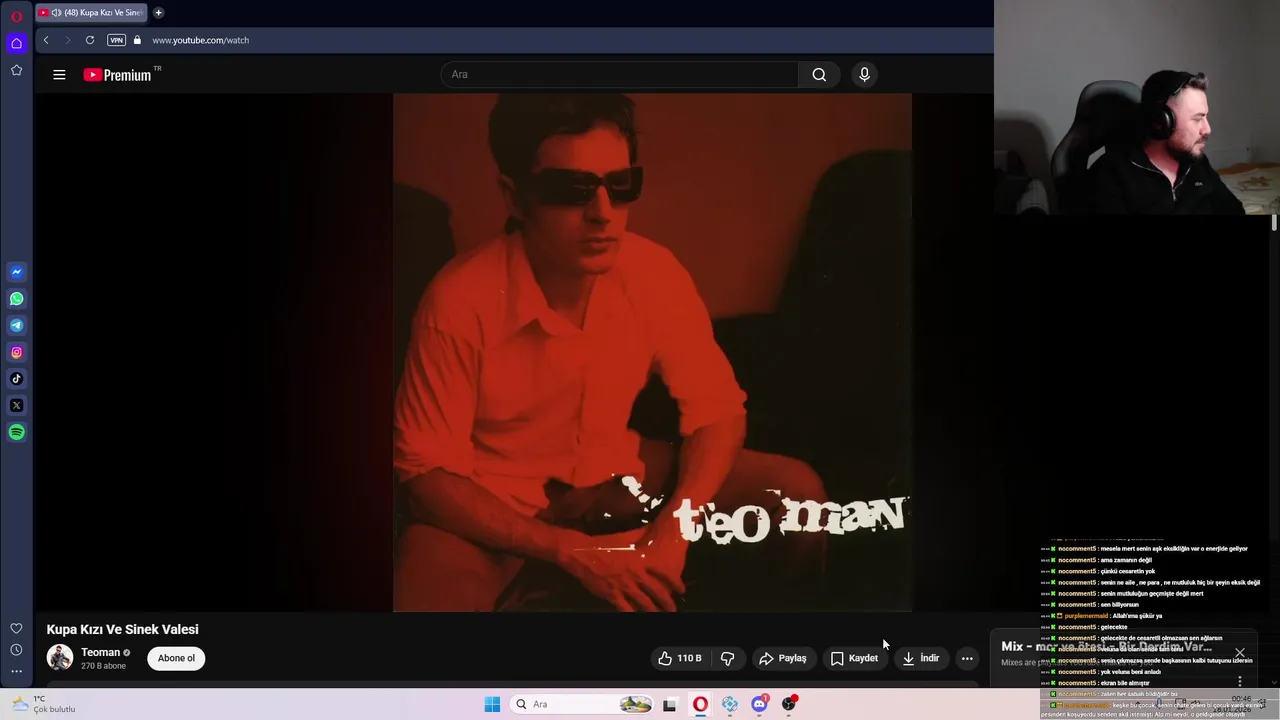Viewport: 1280px width, 720px height.
Task: Click the 'Abone ol' subscribe button
Action: pos(176,658)
